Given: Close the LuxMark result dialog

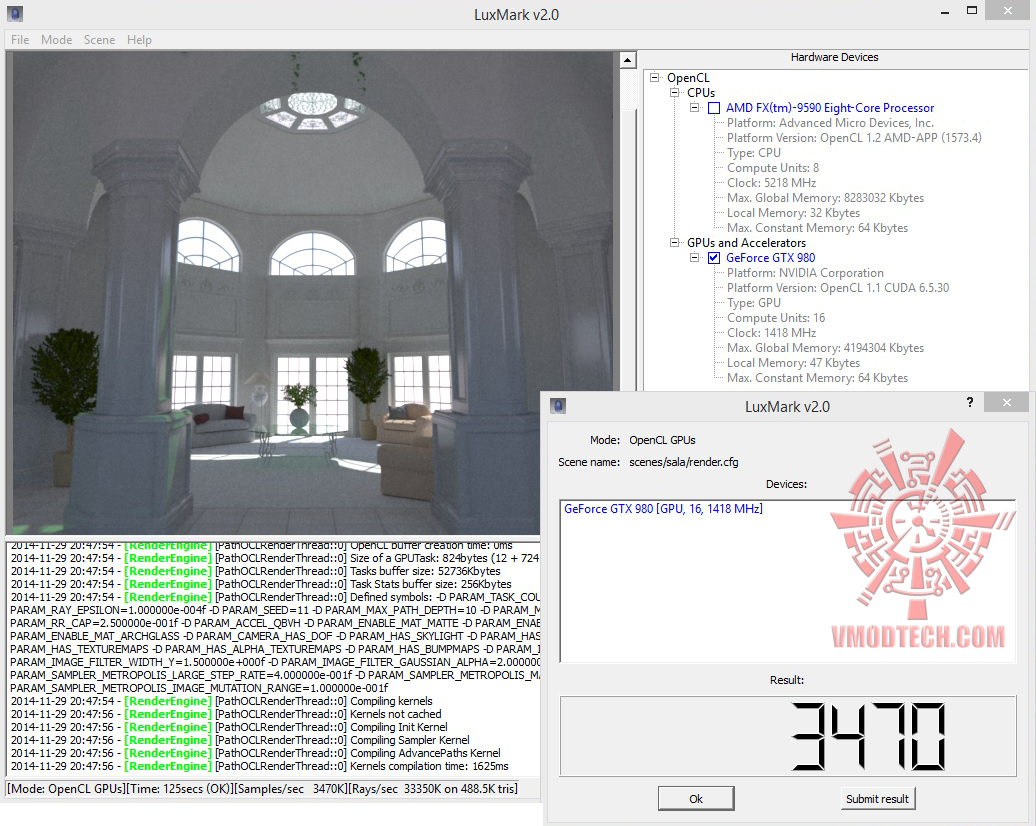Looking at the screenshot, I should click(1006, 402).
